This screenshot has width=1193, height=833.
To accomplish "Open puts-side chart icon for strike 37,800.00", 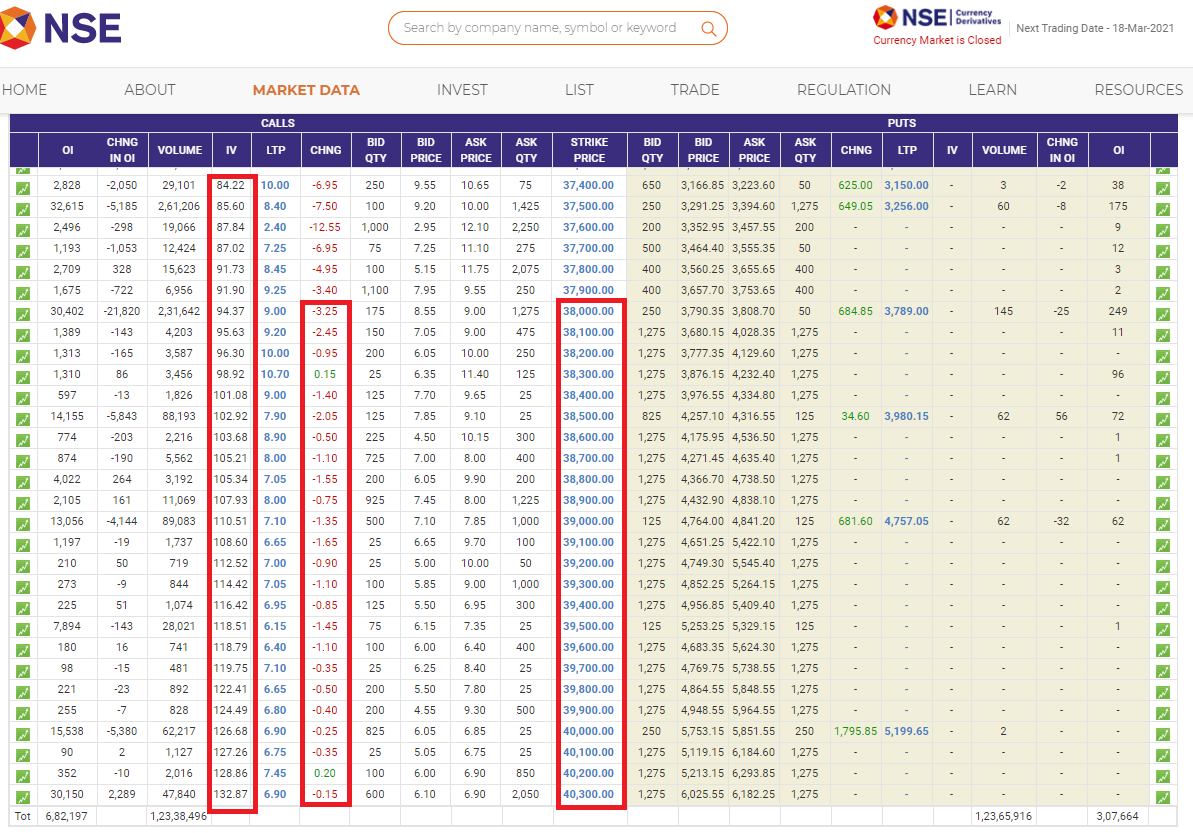I will 1163,272.
